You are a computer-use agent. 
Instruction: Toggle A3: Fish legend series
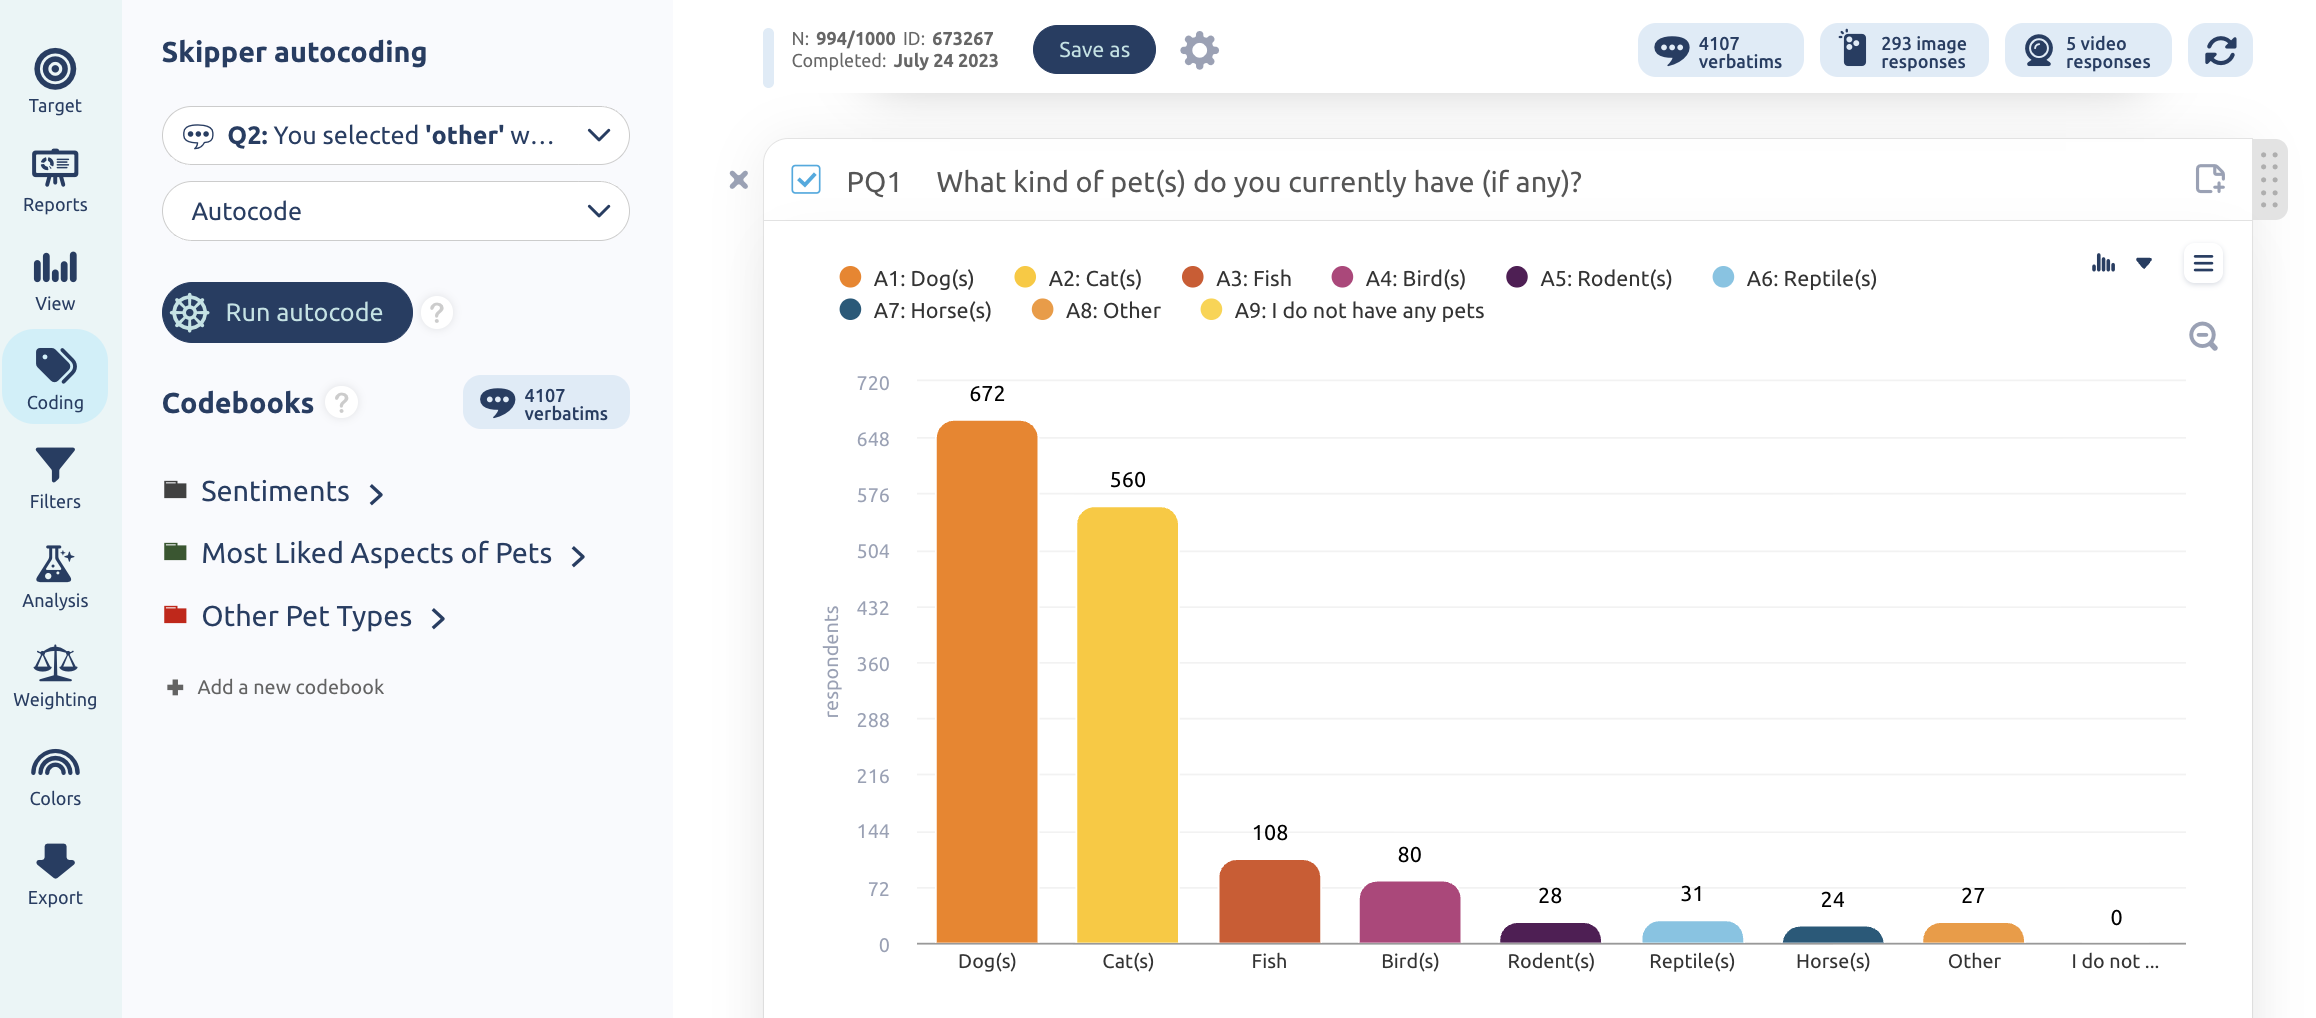click(1236, 278)
